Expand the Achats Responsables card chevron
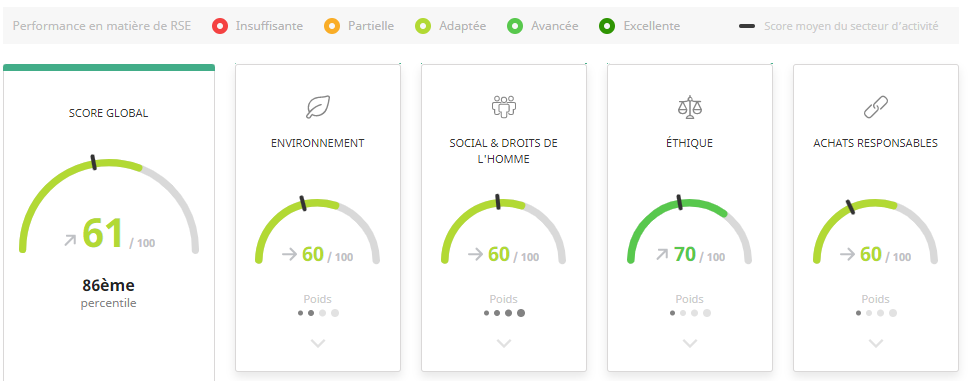This screenshot has width=969, height=381. (876, 343)
